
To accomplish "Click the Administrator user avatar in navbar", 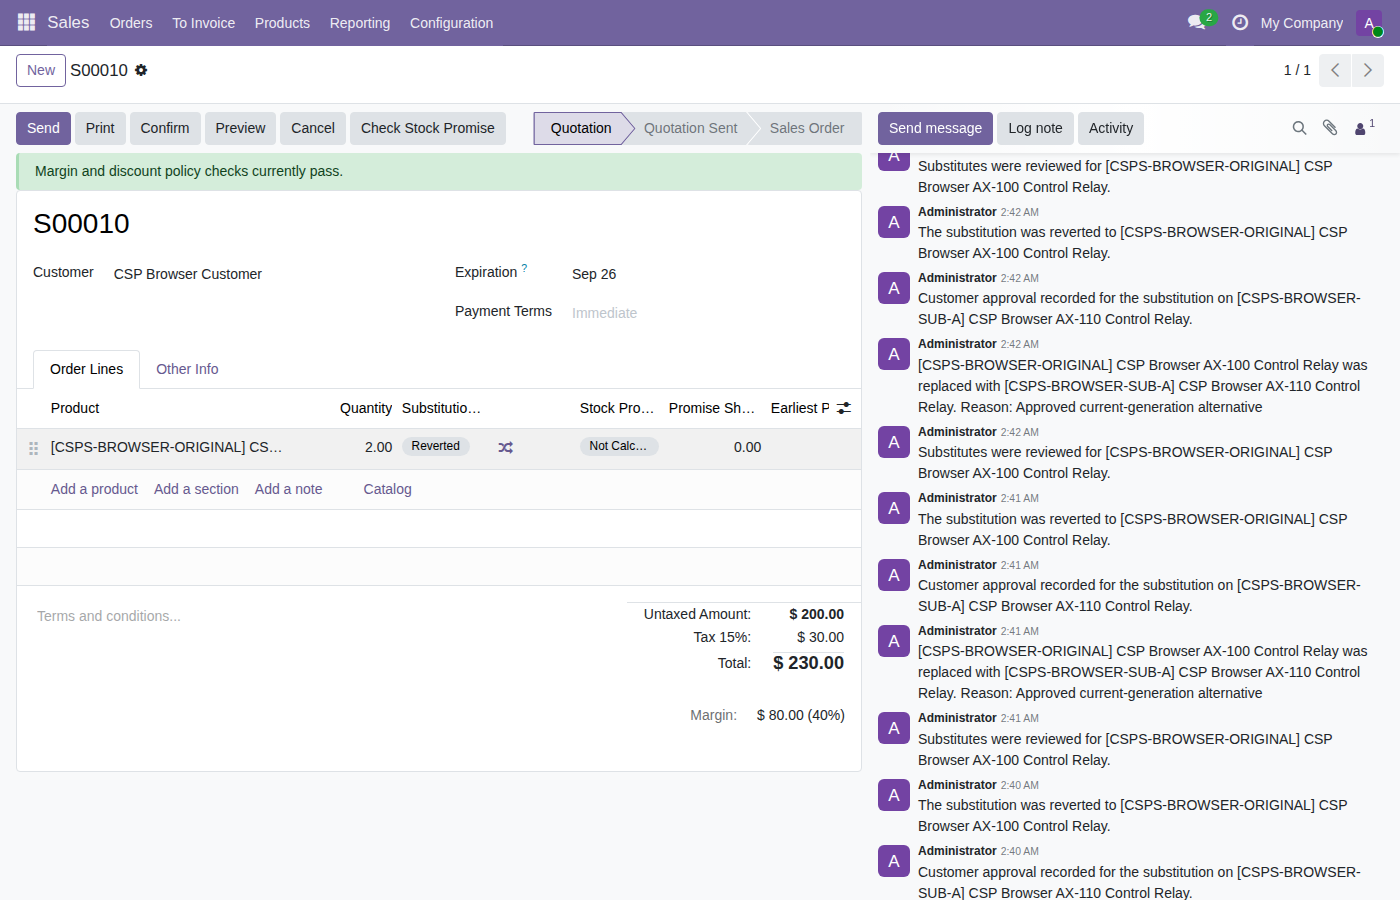I will [1369, 23].
